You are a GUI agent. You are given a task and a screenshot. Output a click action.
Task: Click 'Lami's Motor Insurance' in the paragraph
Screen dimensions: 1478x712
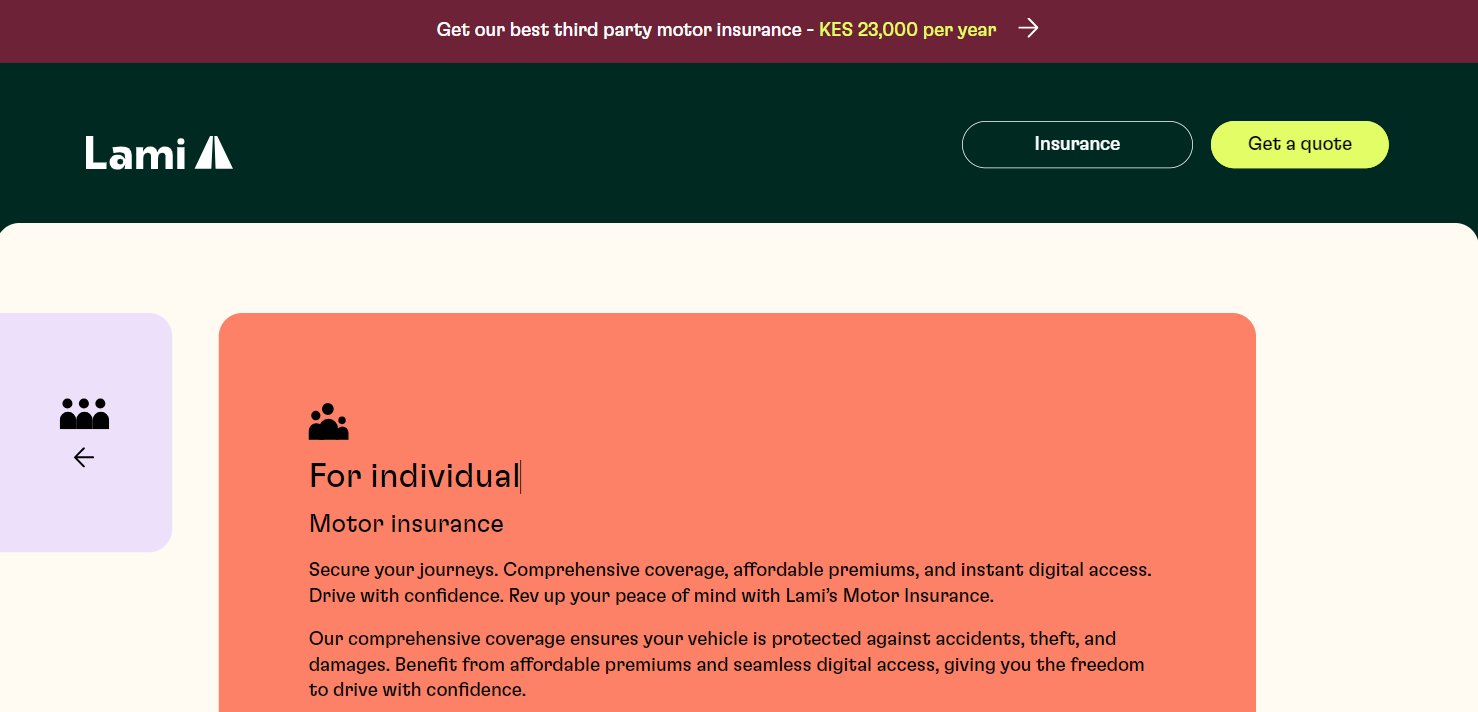coord(918,596)
